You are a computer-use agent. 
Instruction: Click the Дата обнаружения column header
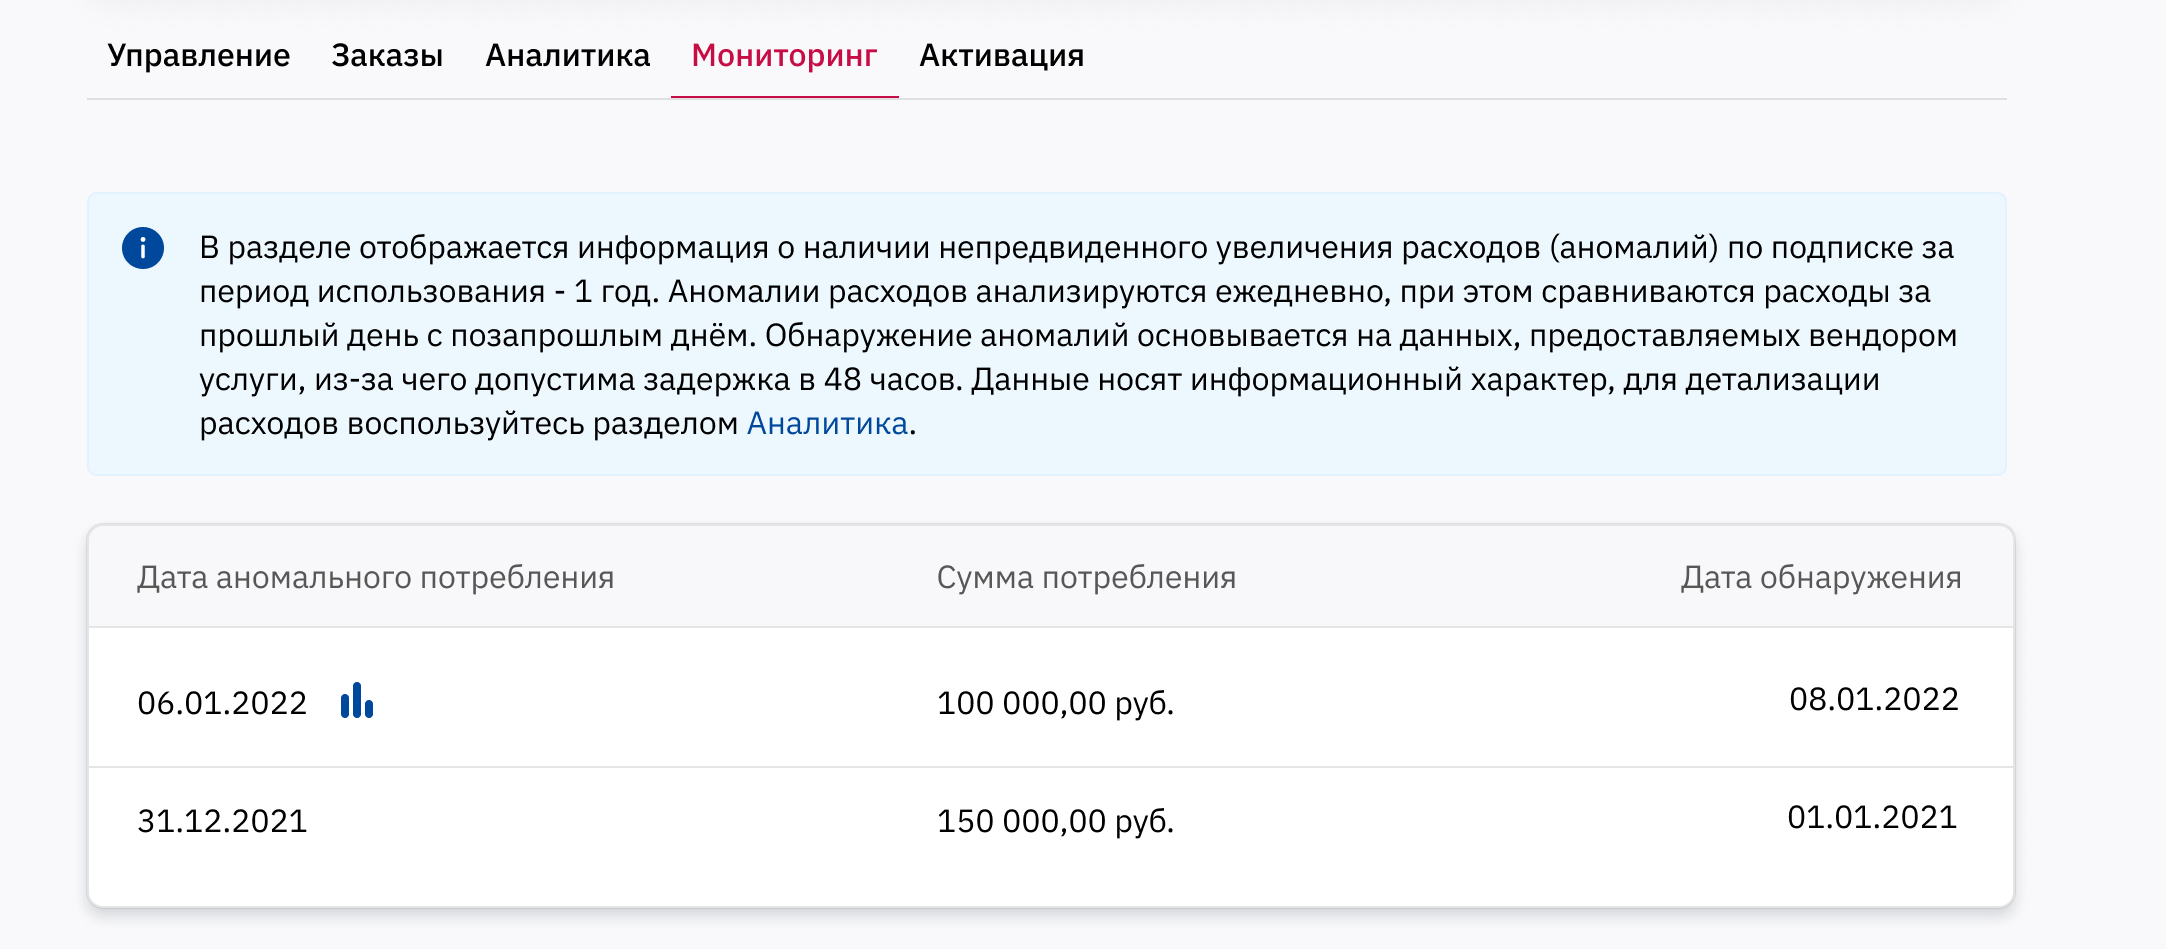(x=1820, y=578)
